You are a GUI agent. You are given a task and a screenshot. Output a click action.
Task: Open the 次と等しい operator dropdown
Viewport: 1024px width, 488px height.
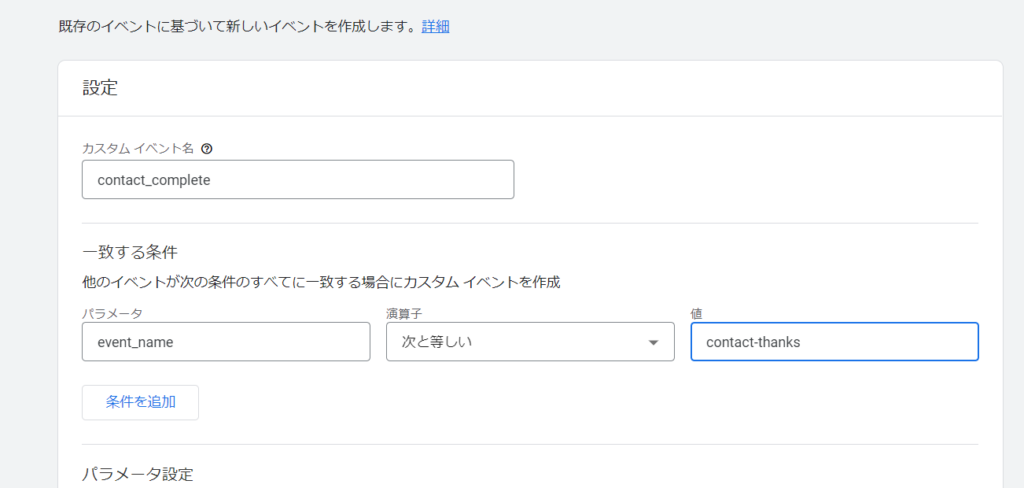(x=529, y=342)
